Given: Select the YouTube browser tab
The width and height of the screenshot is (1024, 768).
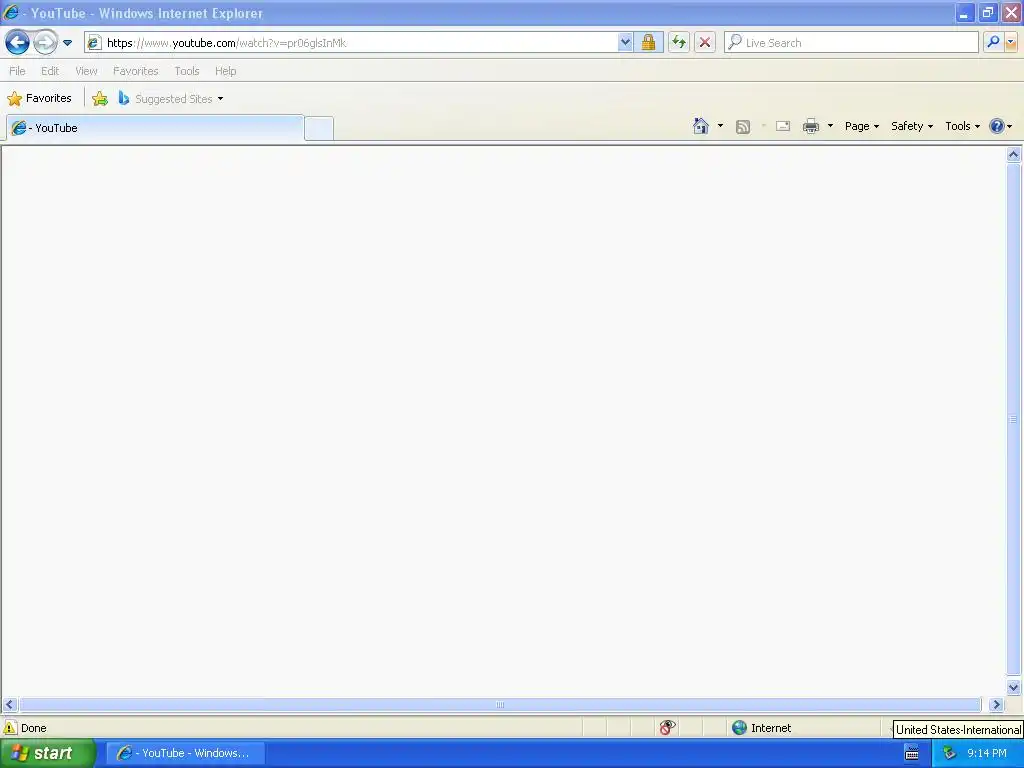Looking at the screenshot, I should 155,128.
